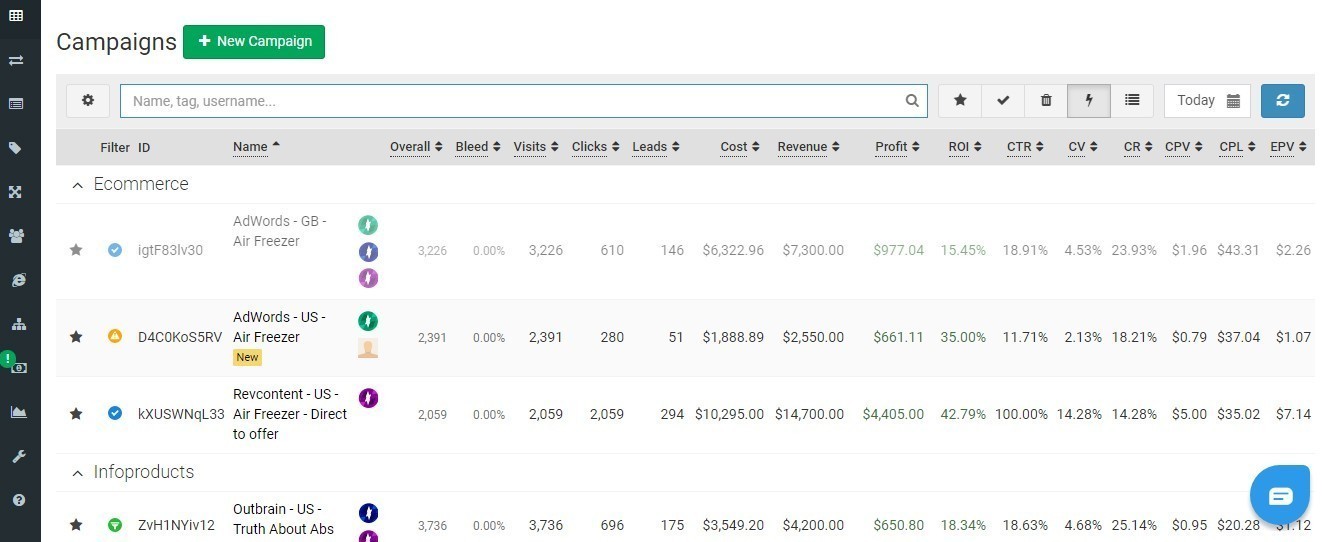Screen dimensions: 1325x542
Task: Open the tag sidebar icon
Action: click(16, 148)
